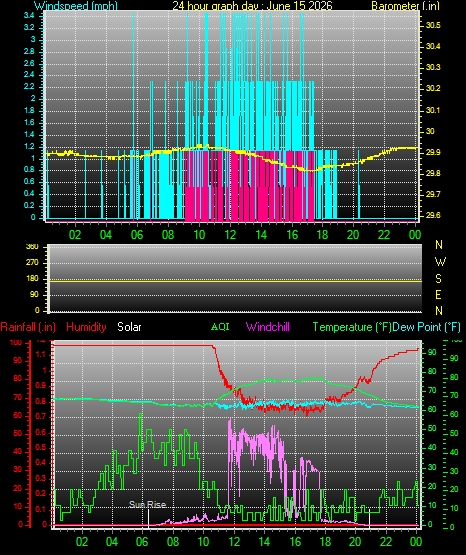This screenshot has width=466, height=555.
Task: Click the Sun Rise marker label
Action: click(x=148, y=504)
